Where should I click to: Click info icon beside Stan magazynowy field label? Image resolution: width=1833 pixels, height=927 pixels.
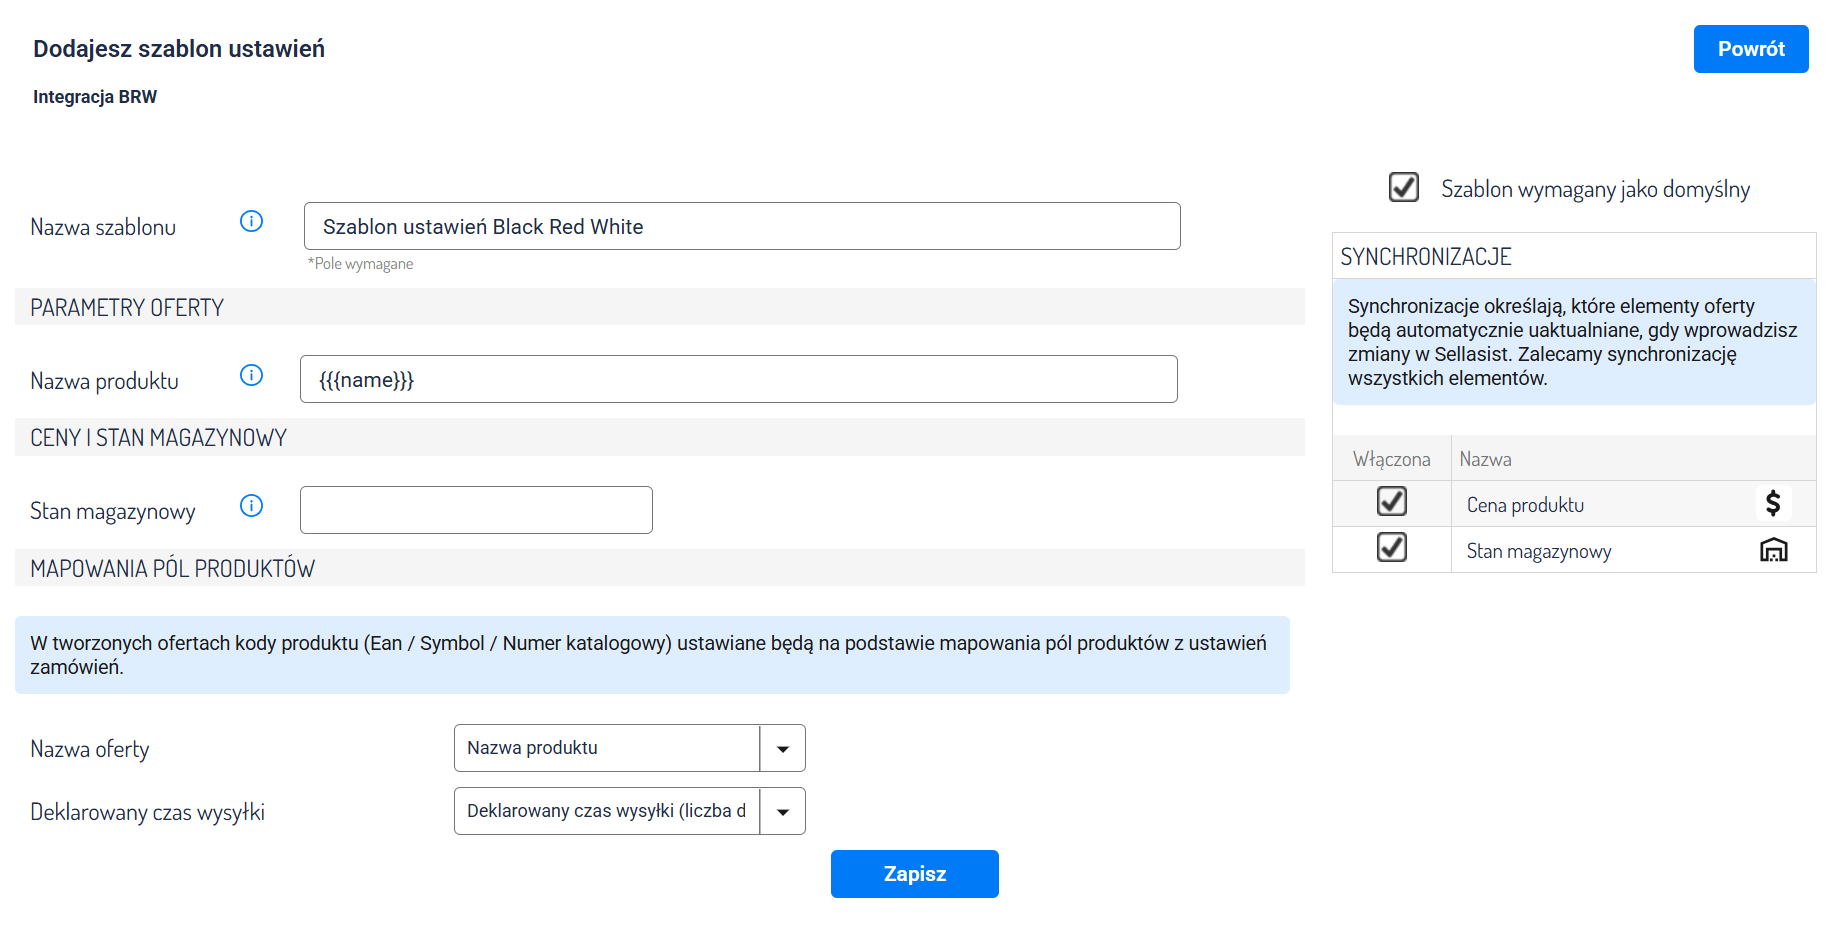click(251, 506)
